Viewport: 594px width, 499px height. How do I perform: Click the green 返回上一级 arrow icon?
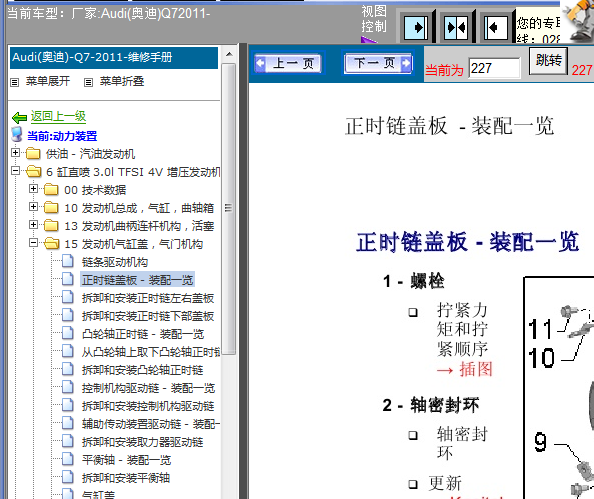point(19,117)
